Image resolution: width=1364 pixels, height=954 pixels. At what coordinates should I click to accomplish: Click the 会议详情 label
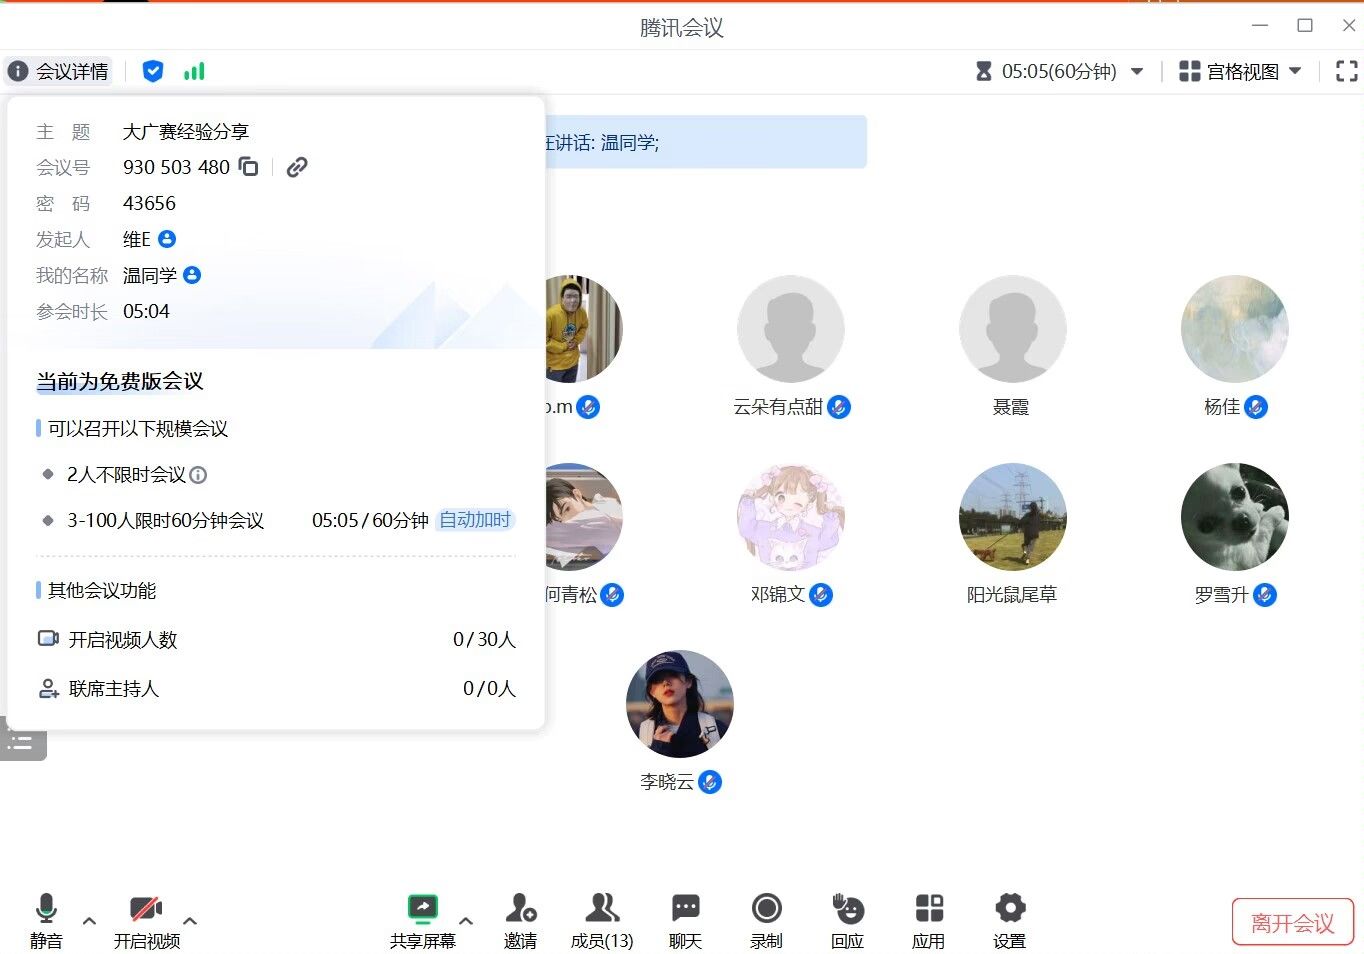tap(72, 71)
